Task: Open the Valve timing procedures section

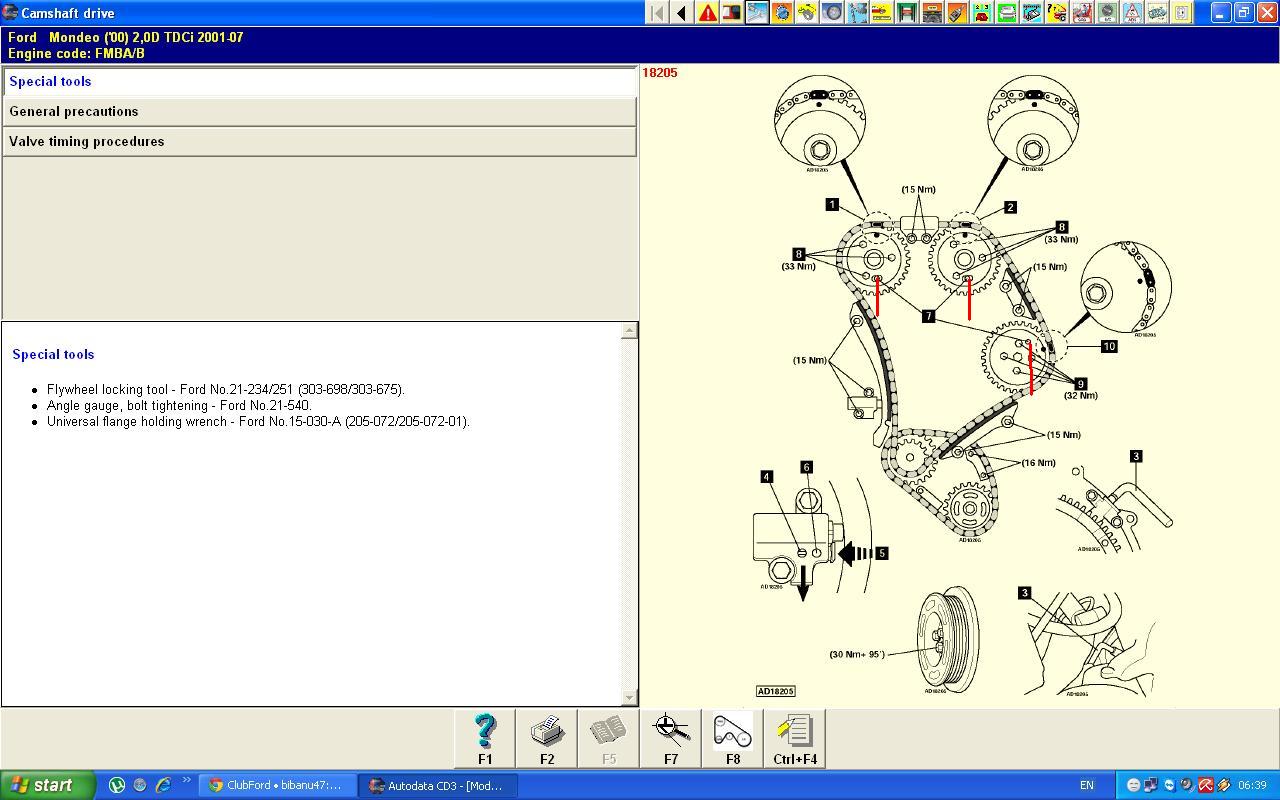Action: [x=319, y=142]
